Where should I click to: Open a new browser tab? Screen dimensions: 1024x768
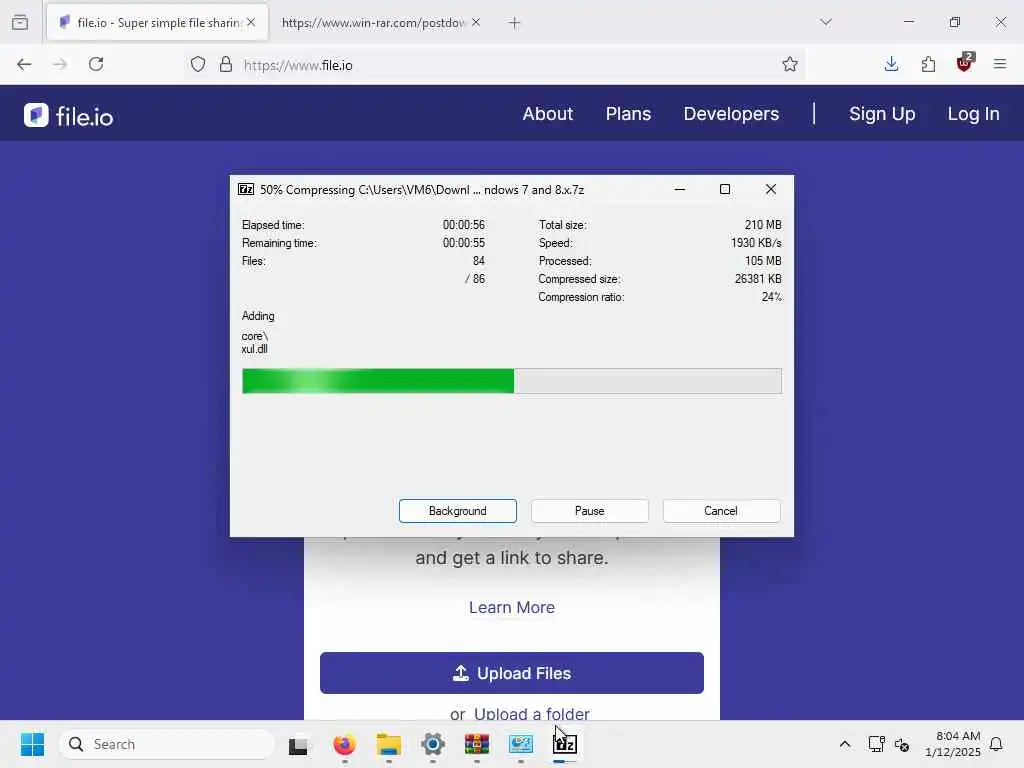pyautogui.click(x=515, y=23)
